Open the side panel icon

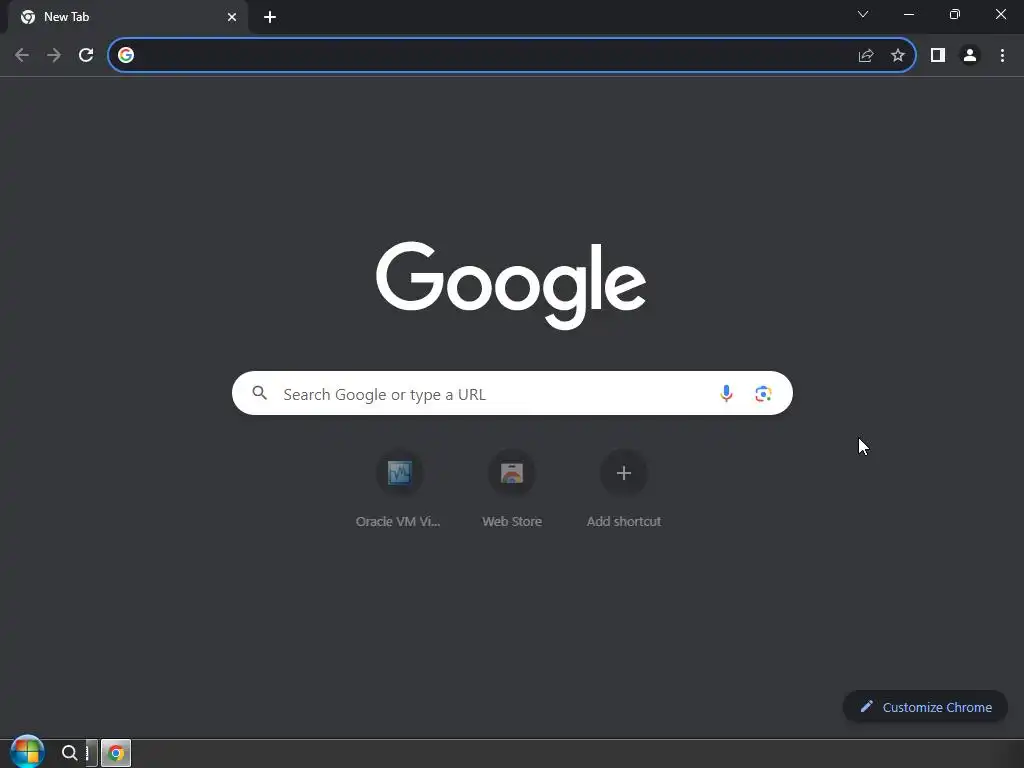coord(938,56)
